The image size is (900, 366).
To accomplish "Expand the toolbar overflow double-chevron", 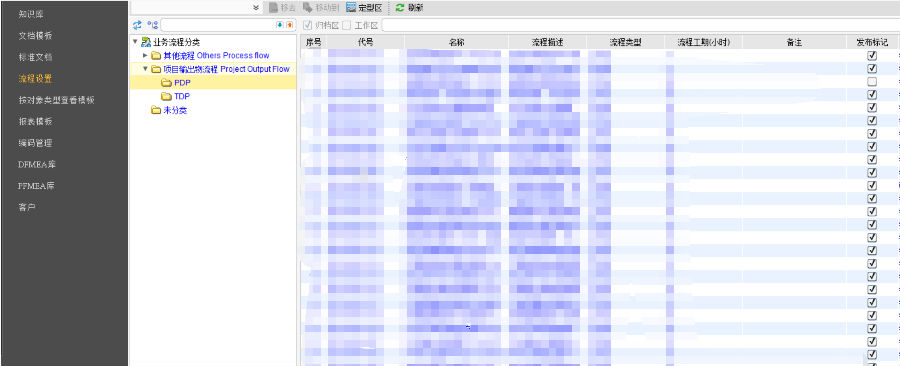I will (257, 8).
